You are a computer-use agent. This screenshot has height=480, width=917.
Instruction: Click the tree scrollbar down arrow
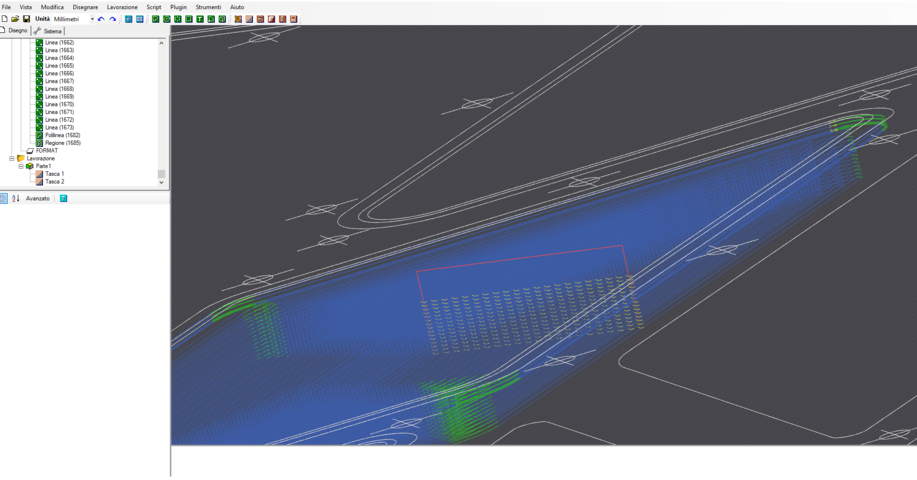161,182
